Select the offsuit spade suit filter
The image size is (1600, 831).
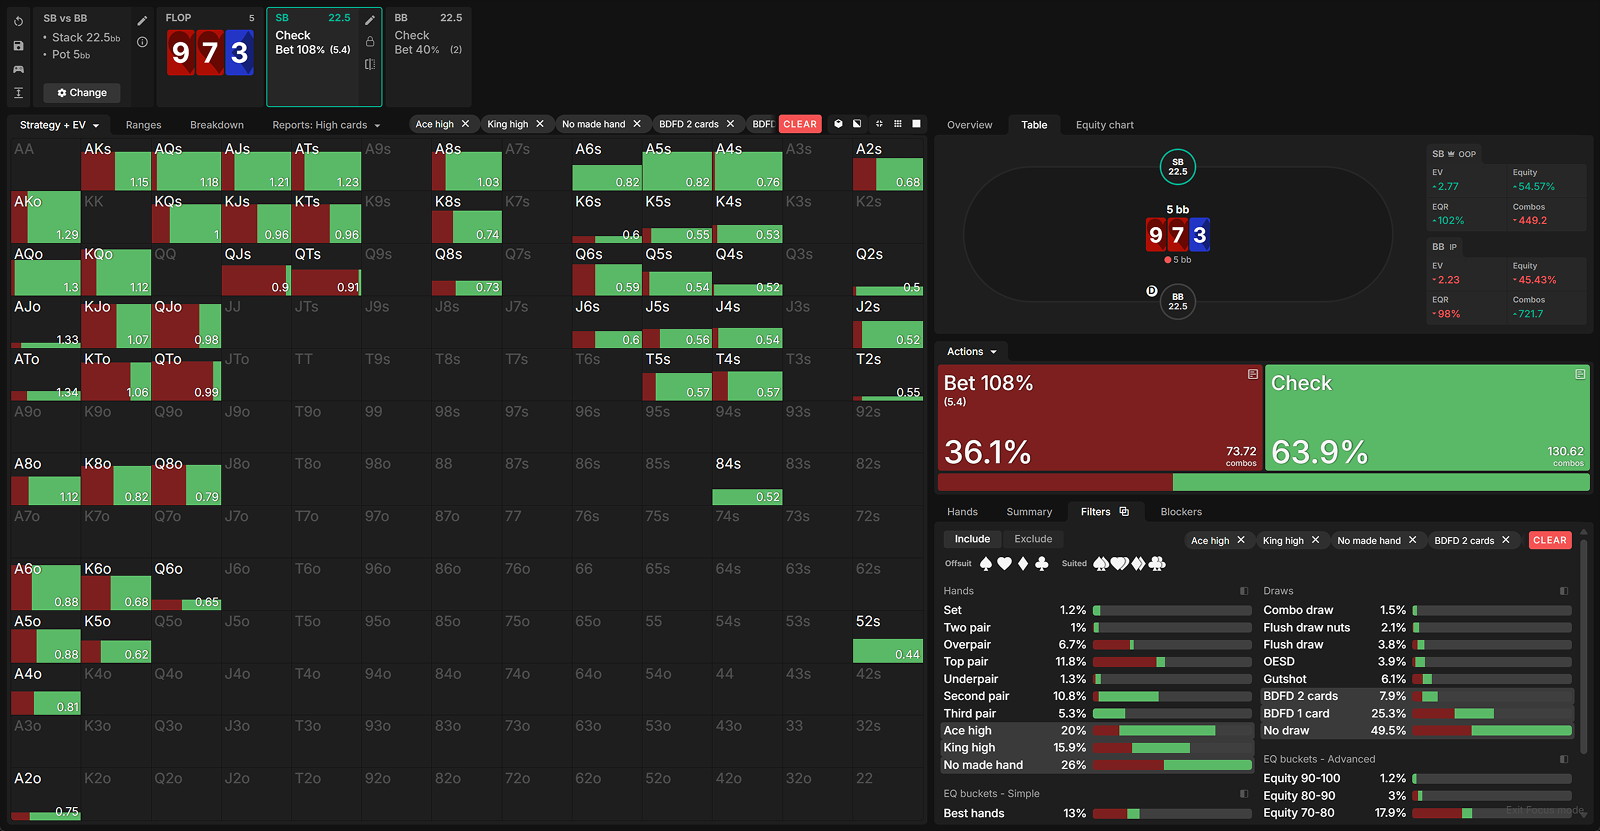(986, 564)
